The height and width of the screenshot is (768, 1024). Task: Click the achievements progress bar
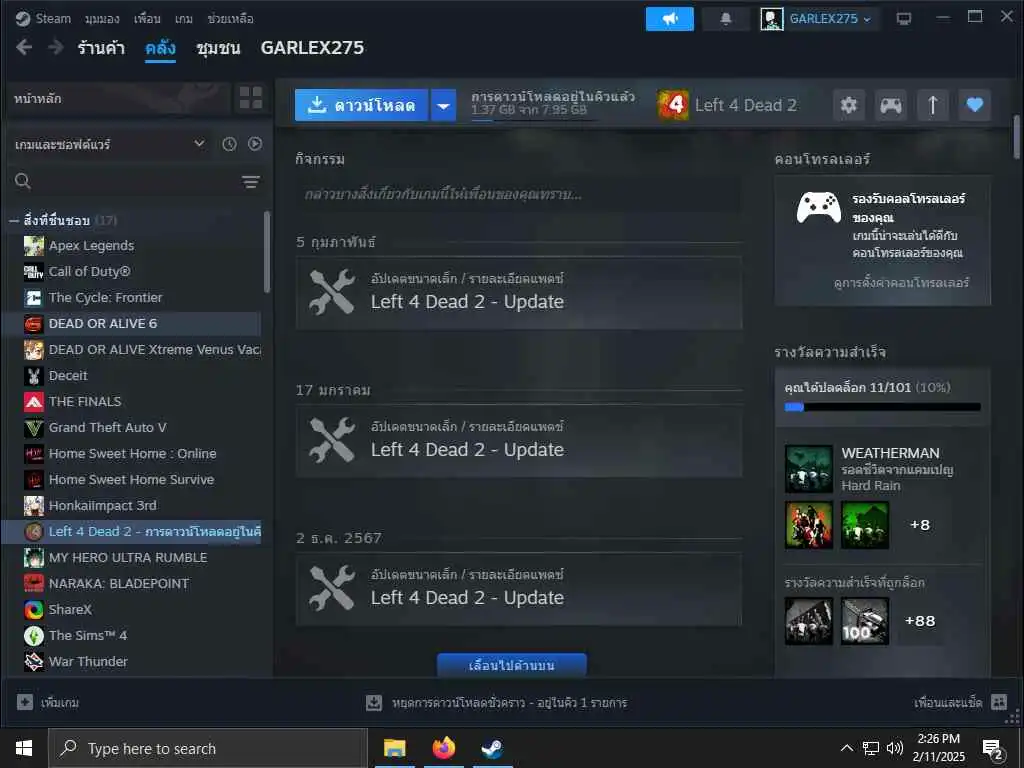pyautogui.click(x=882, y=407)
